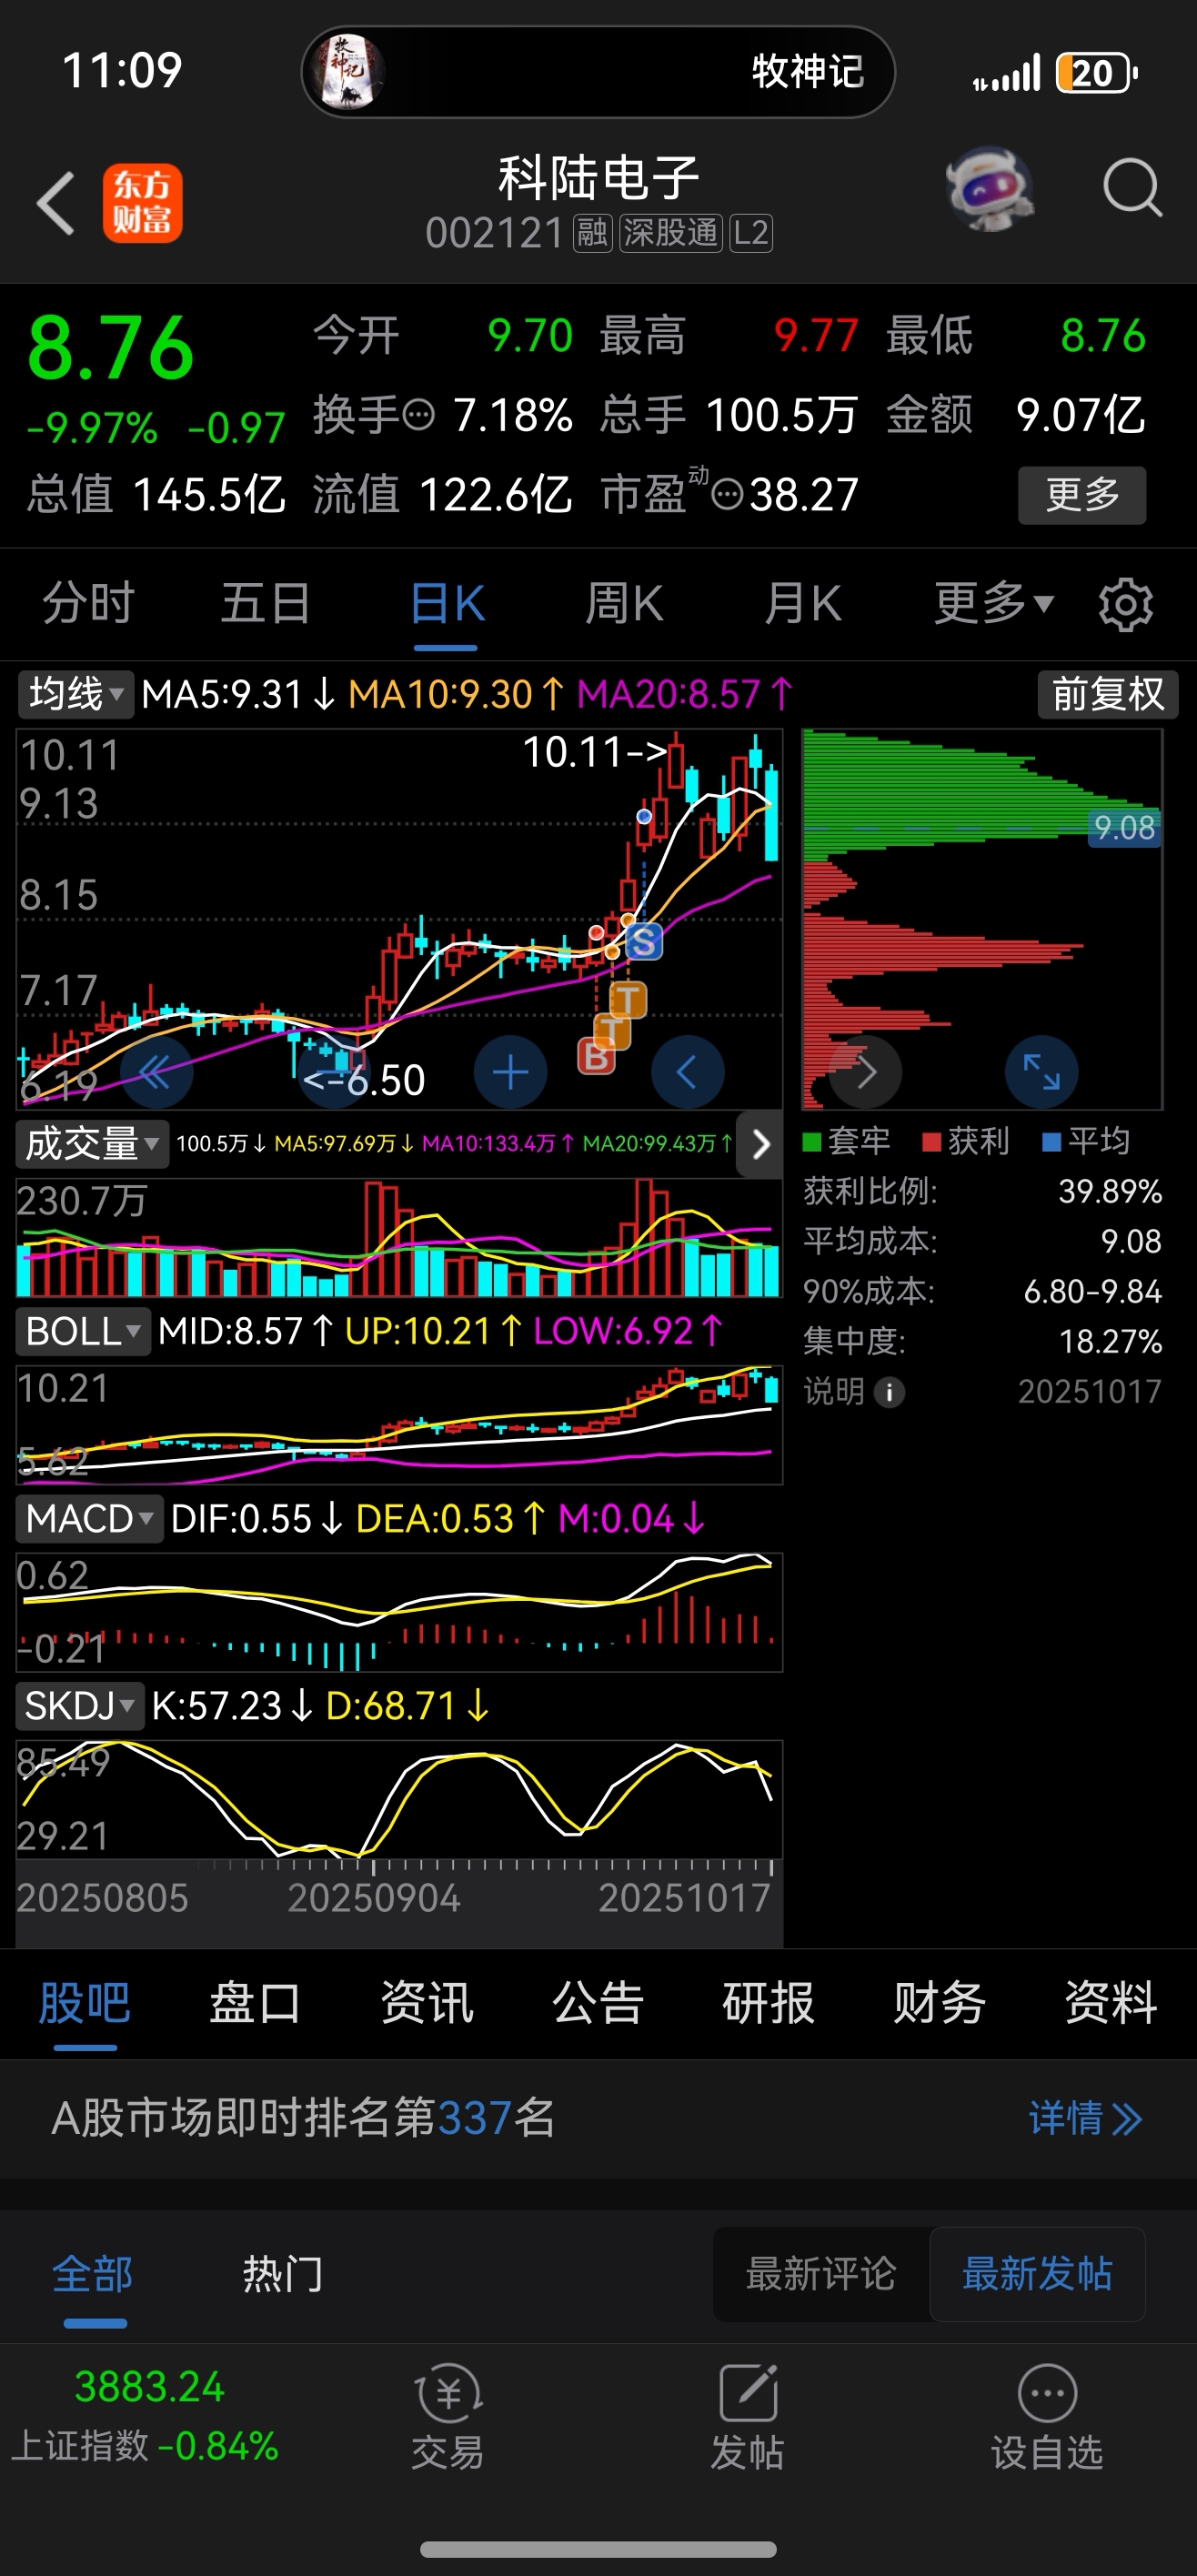Open the Eastmoney orange logo

142,203
